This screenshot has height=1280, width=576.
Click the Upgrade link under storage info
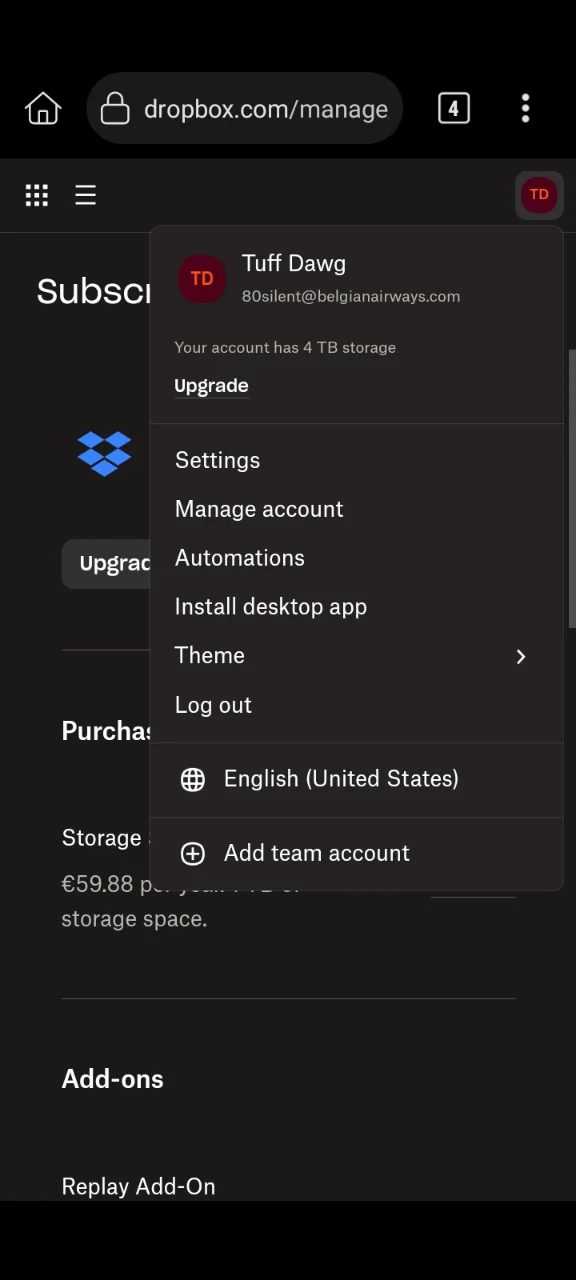[x=211, y=386]
